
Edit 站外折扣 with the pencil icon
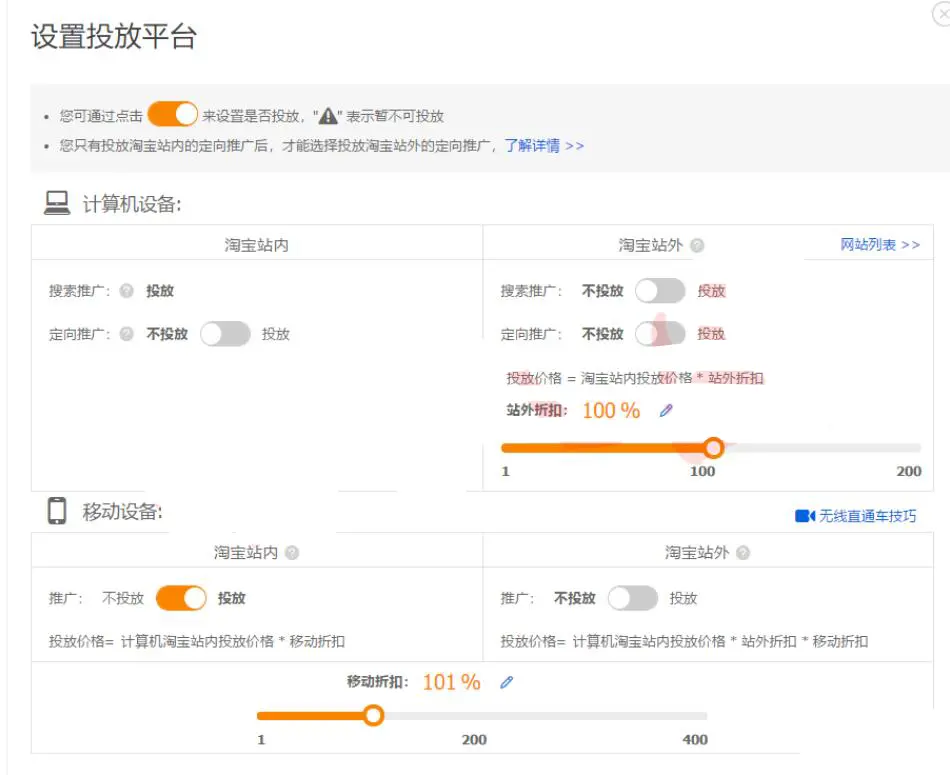click(x=666, y=411)
